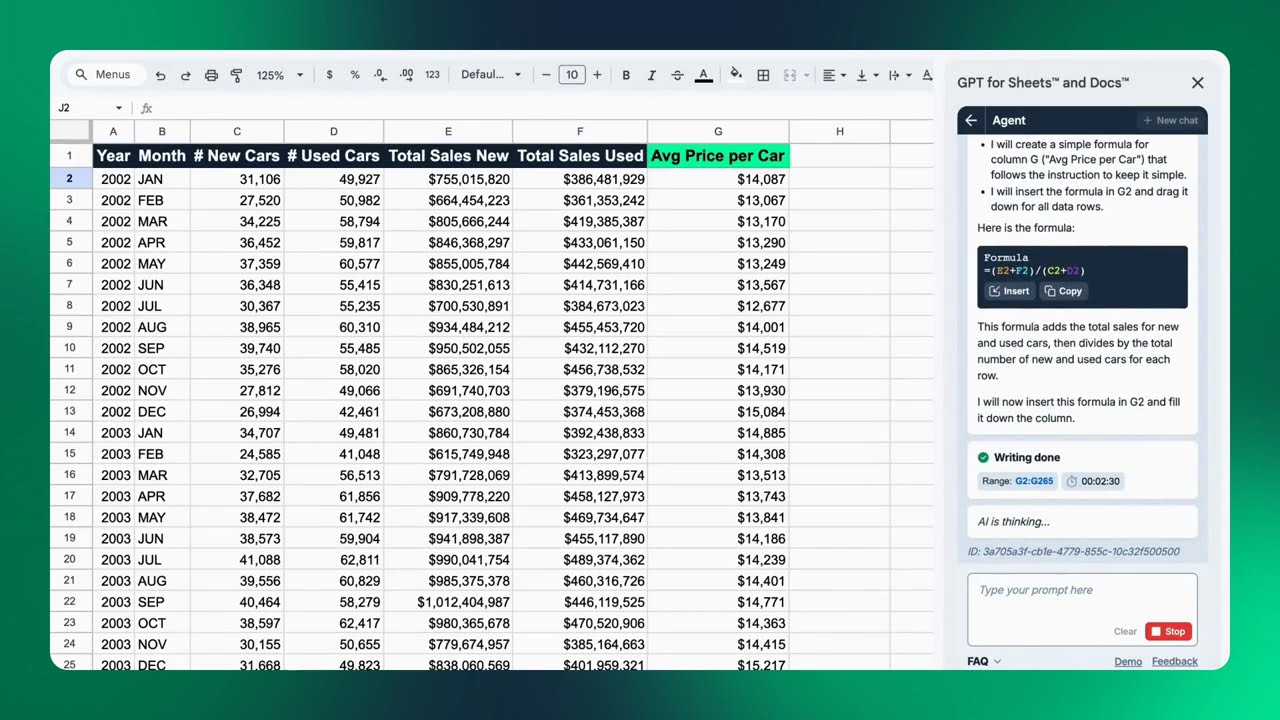Open the Name box dropdown arrow

pyautogui.click(x=119, y=108)
